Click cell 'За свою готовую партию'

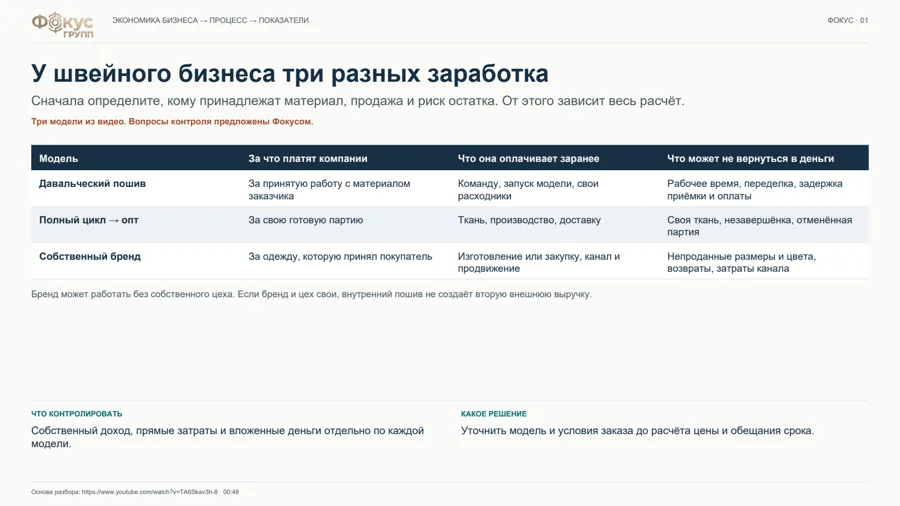(x=305, y=220)
